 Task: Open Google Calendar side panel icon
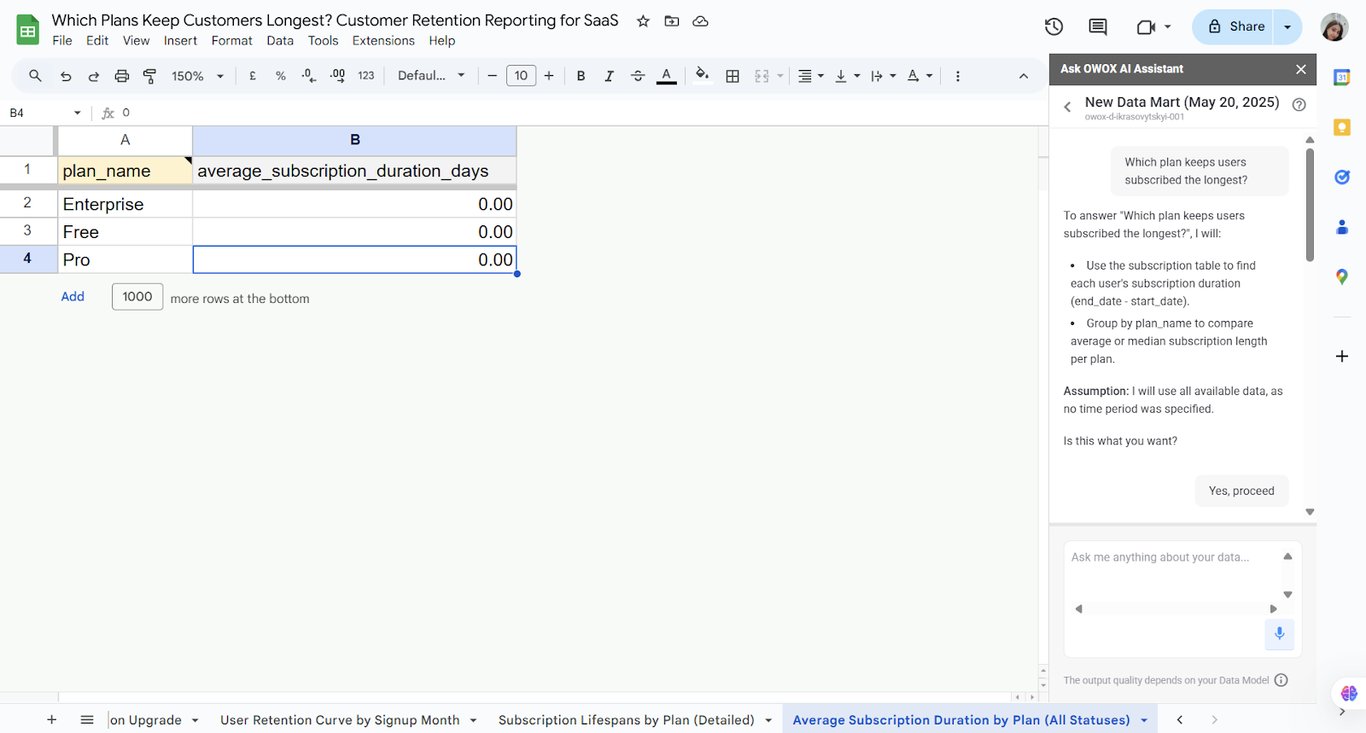point(1342,77)
